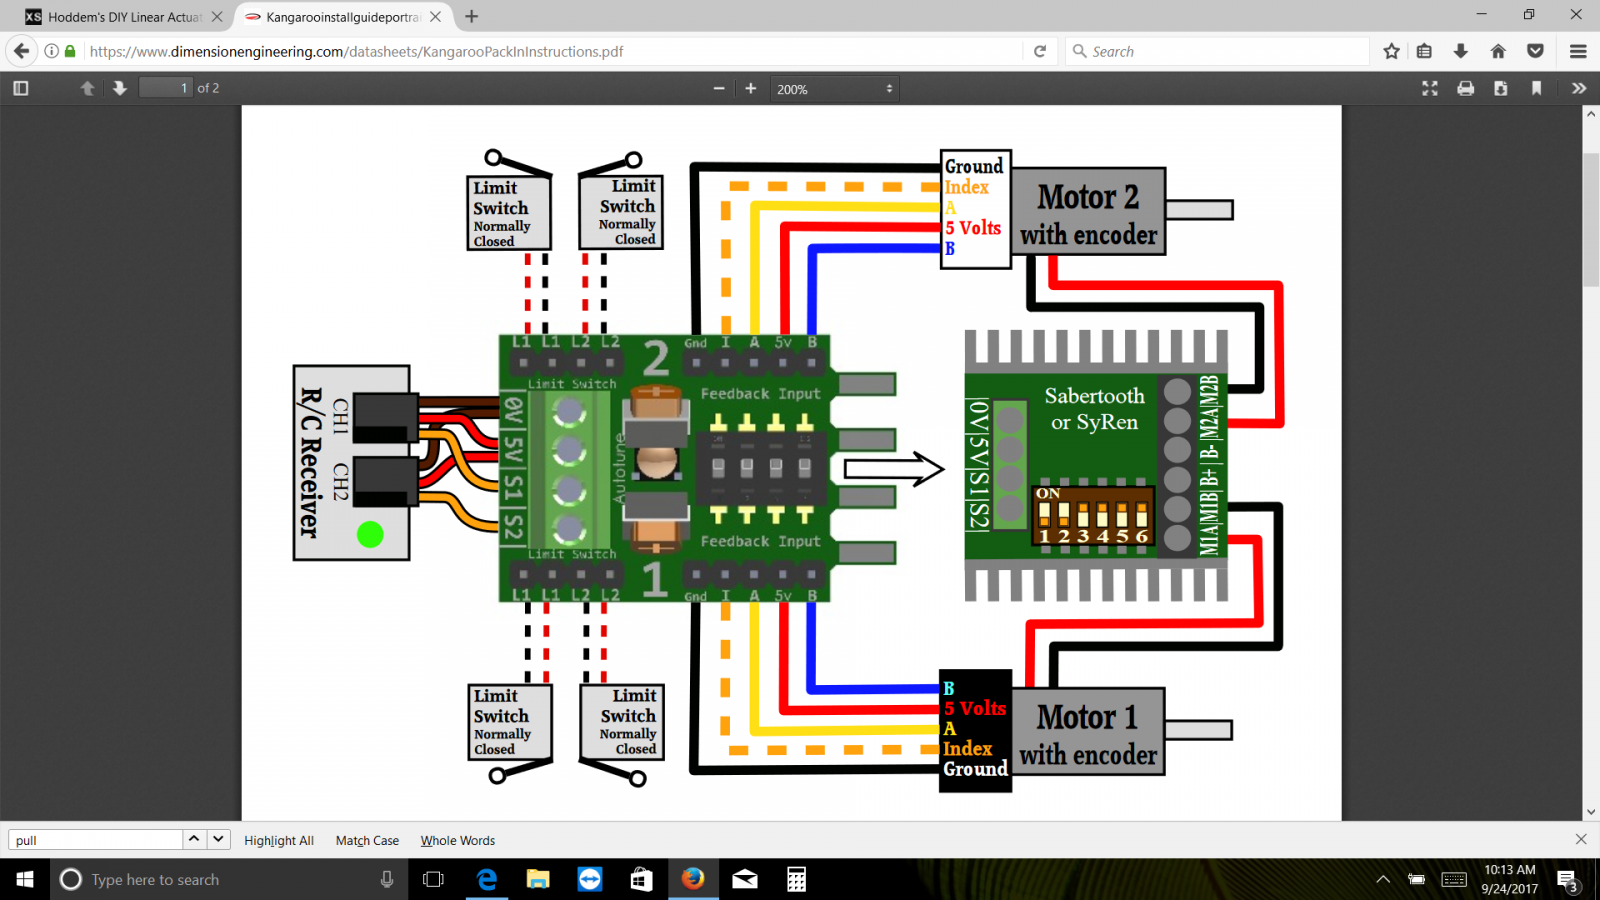1600x900 pixels.
Task: Show bookmarks list icon
Action: (1425, 51)
